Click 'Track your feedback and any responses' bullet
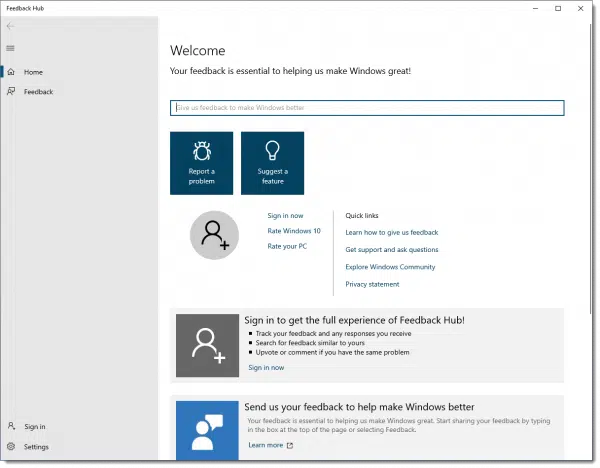This screenshot has width=600, height=468. point(333,333)
